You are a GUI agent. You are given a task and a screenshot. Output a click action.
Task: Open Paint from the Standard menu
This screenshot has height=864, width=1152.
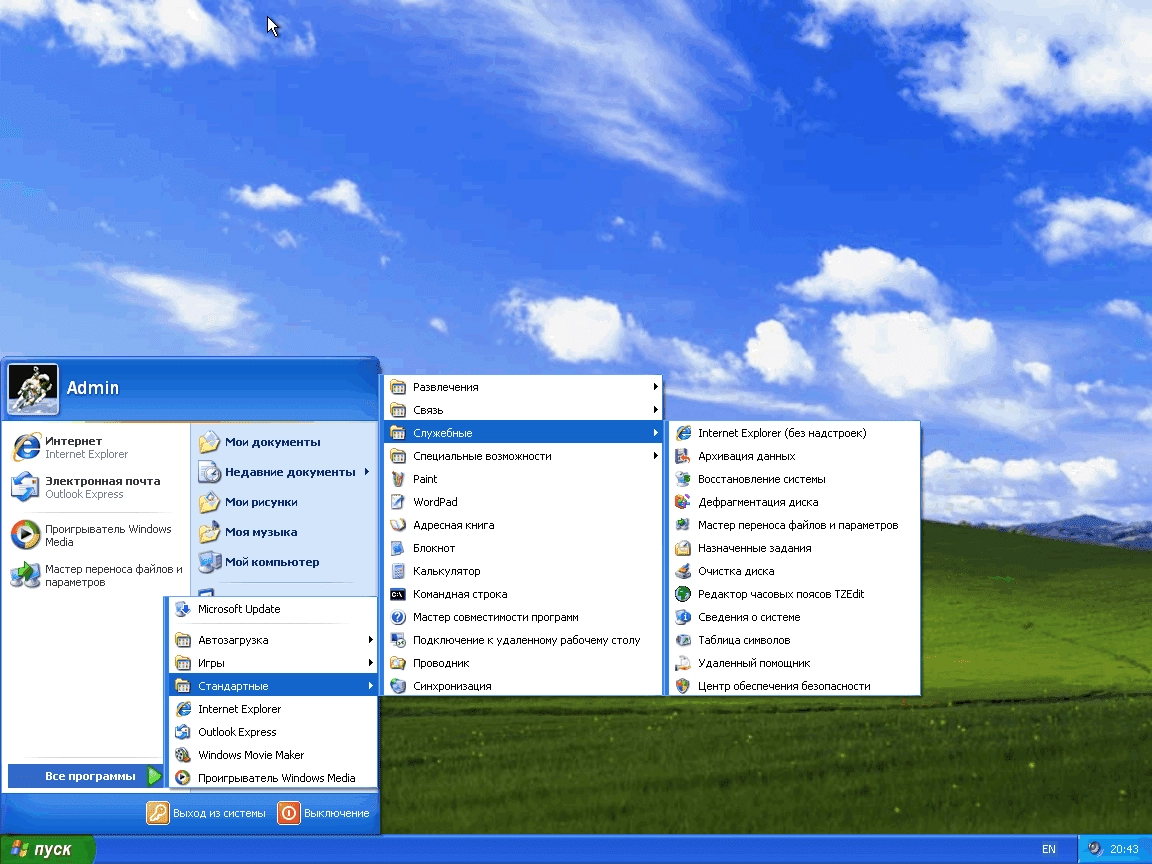(x=522, y=479)
